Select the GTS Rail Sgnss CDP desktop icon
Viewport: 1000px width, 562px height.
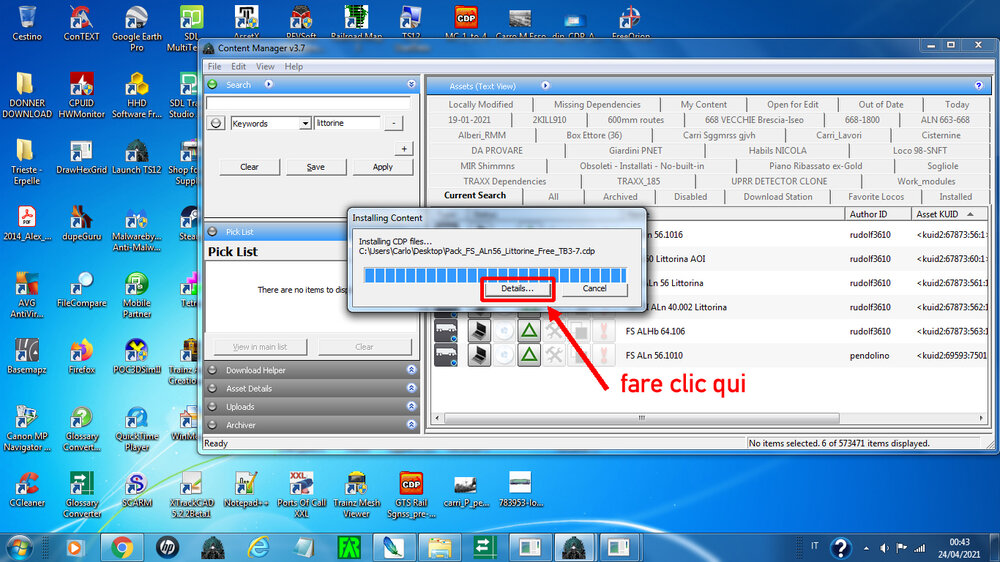click(411, 494)
